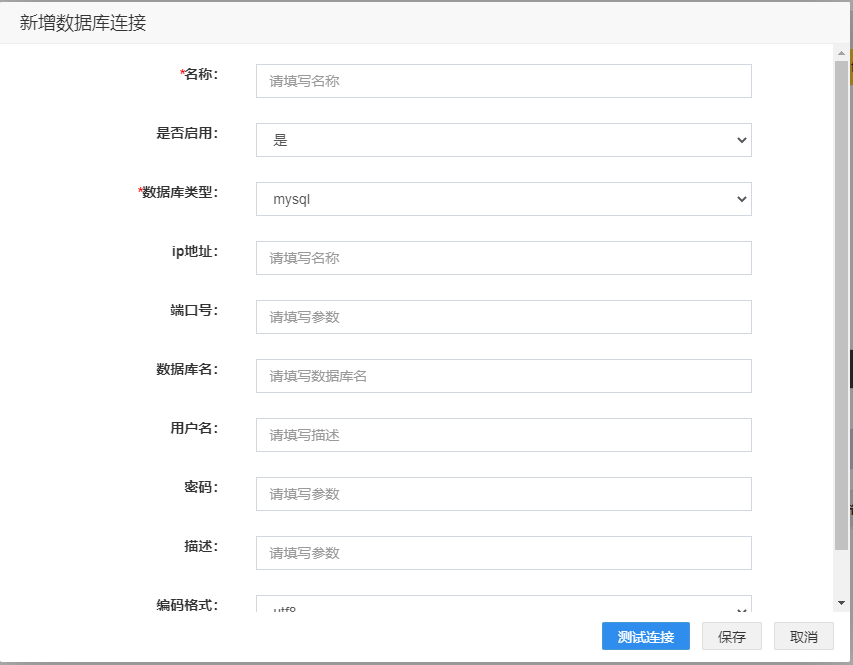
Task: Click the 编码格式 label
Action: (x=187, y=605)
